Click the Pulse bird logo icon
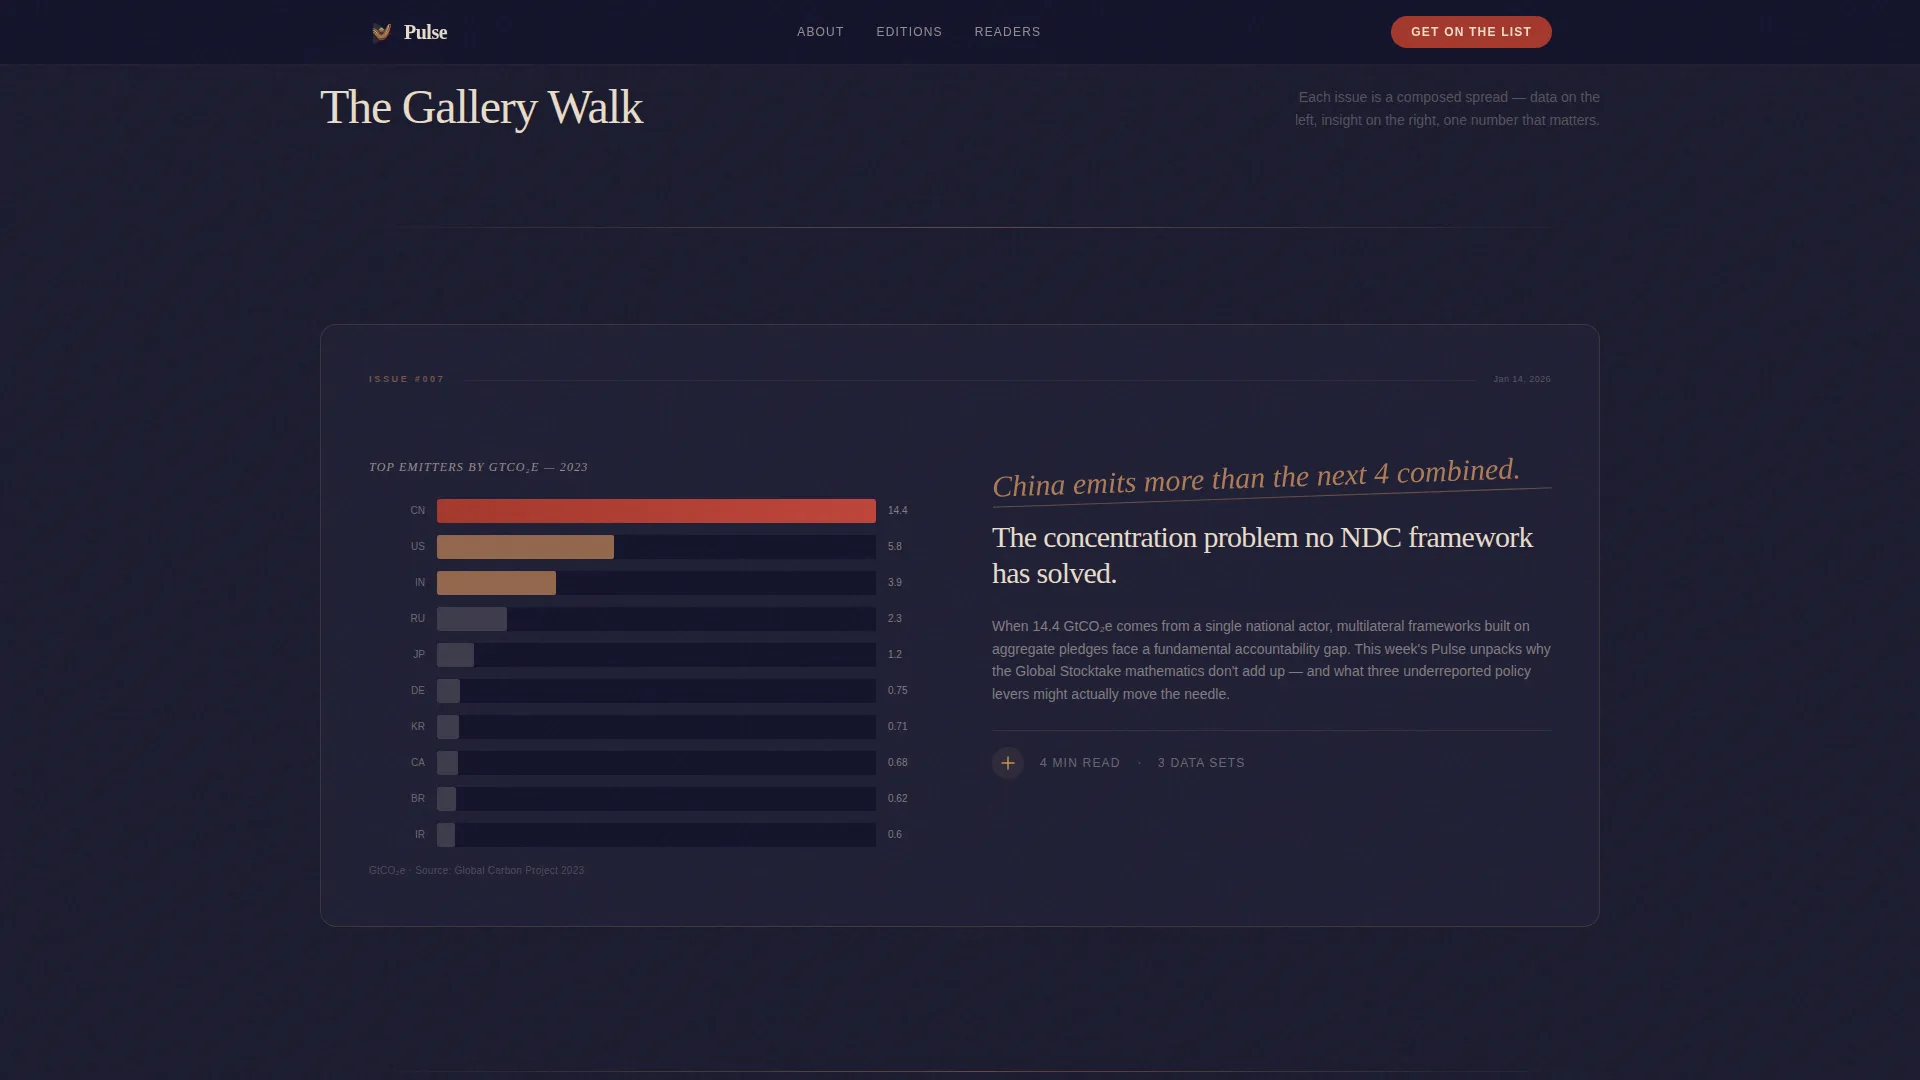Viewport: 1920px width, 1080px height. pos(381,32)
